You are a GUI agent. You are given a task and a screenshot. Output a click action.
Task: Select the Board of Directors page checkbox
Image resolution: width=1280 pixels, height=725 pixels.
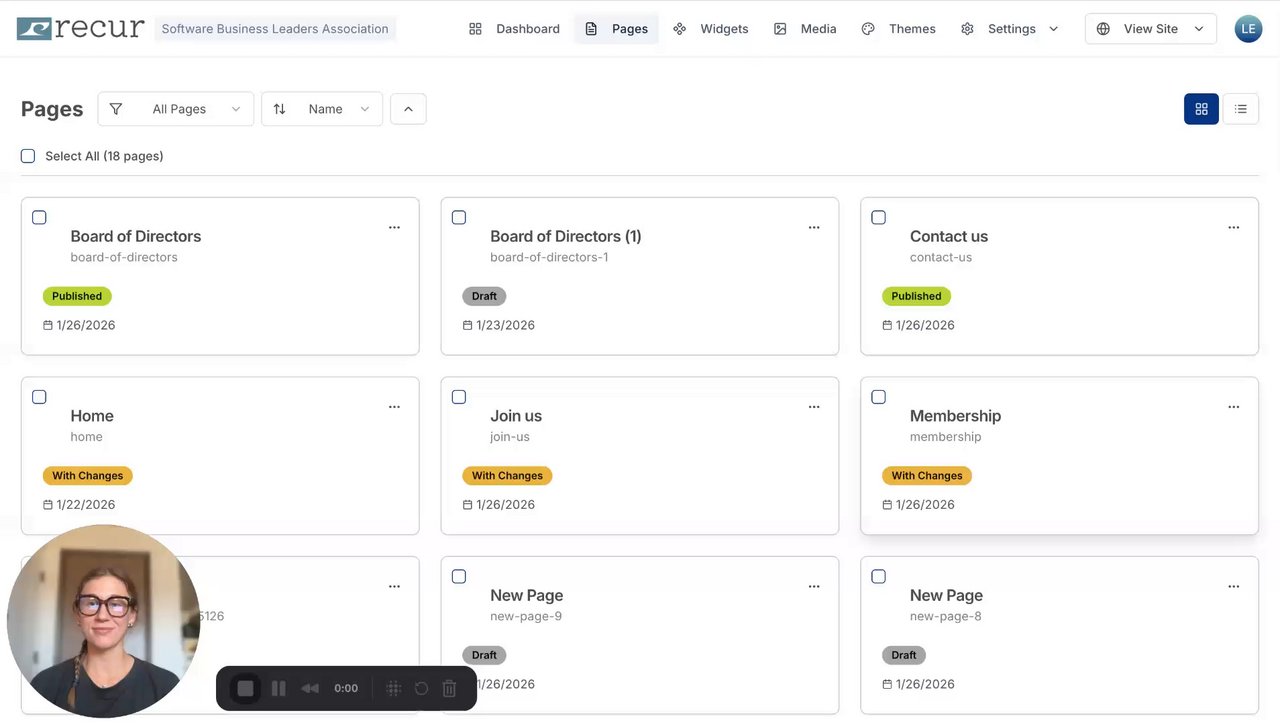tap(39, 217)
